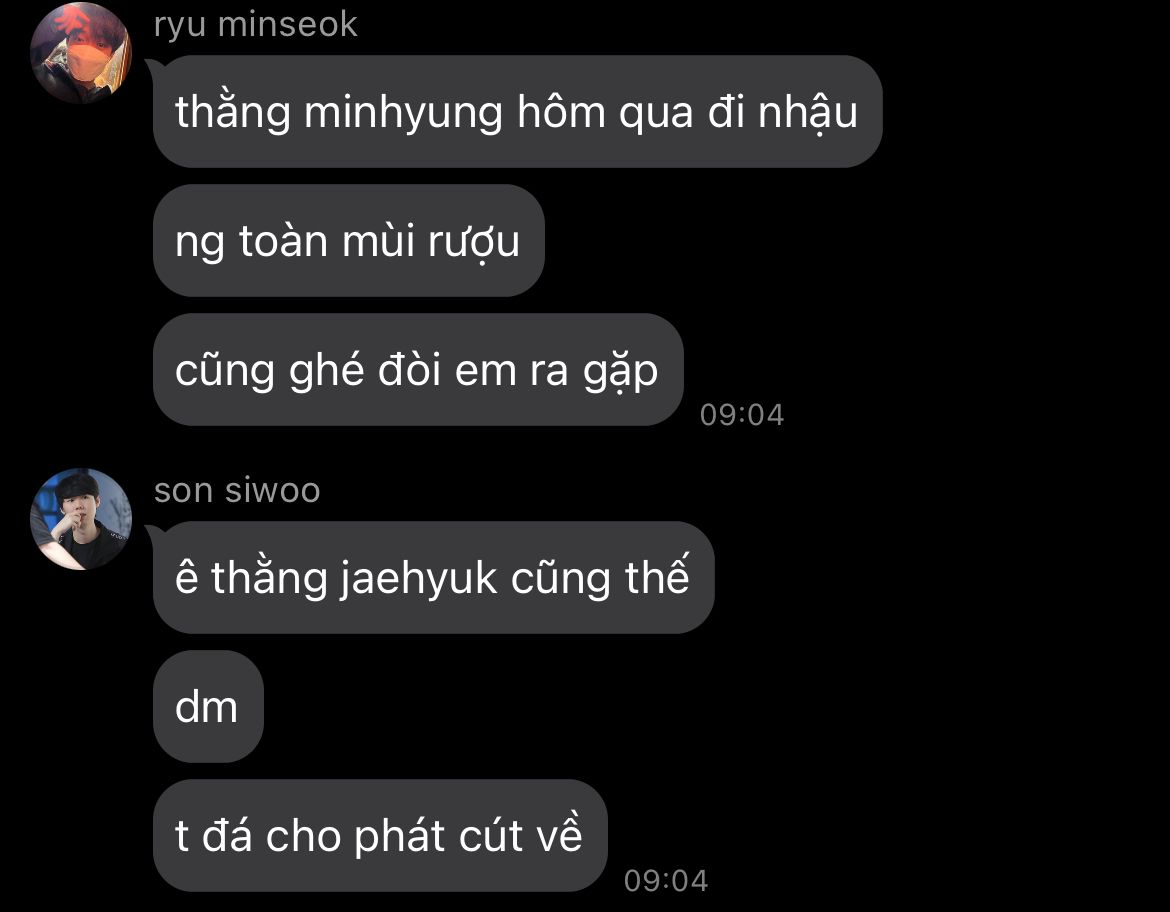Tap the 09:04 timestamp under minseok's messages
Screen dimensions: 1170x912
[742, 415]
